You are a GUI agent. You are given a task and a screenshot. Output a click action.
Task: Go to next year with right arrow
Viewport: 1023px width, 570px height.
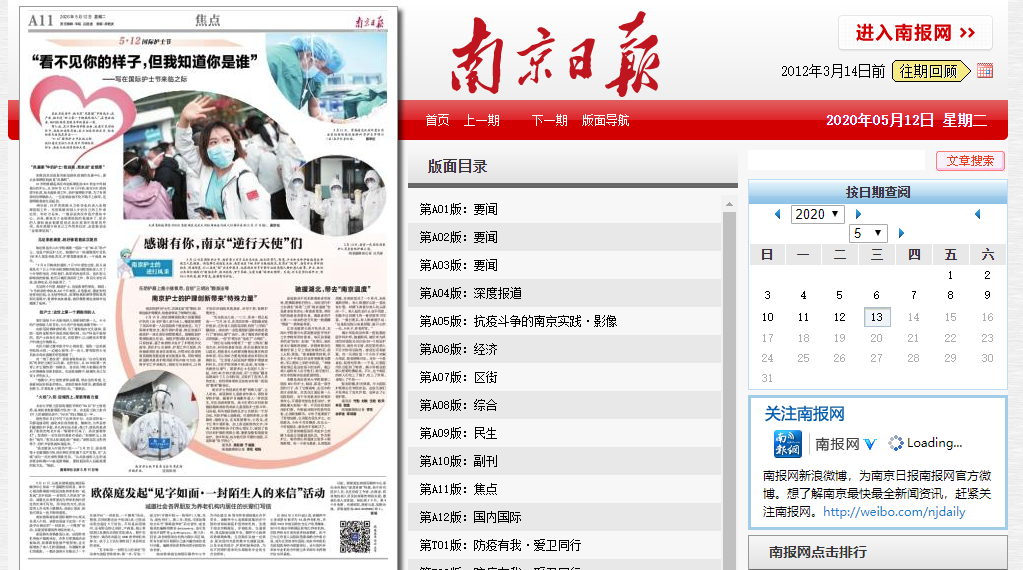coord(859,214)
